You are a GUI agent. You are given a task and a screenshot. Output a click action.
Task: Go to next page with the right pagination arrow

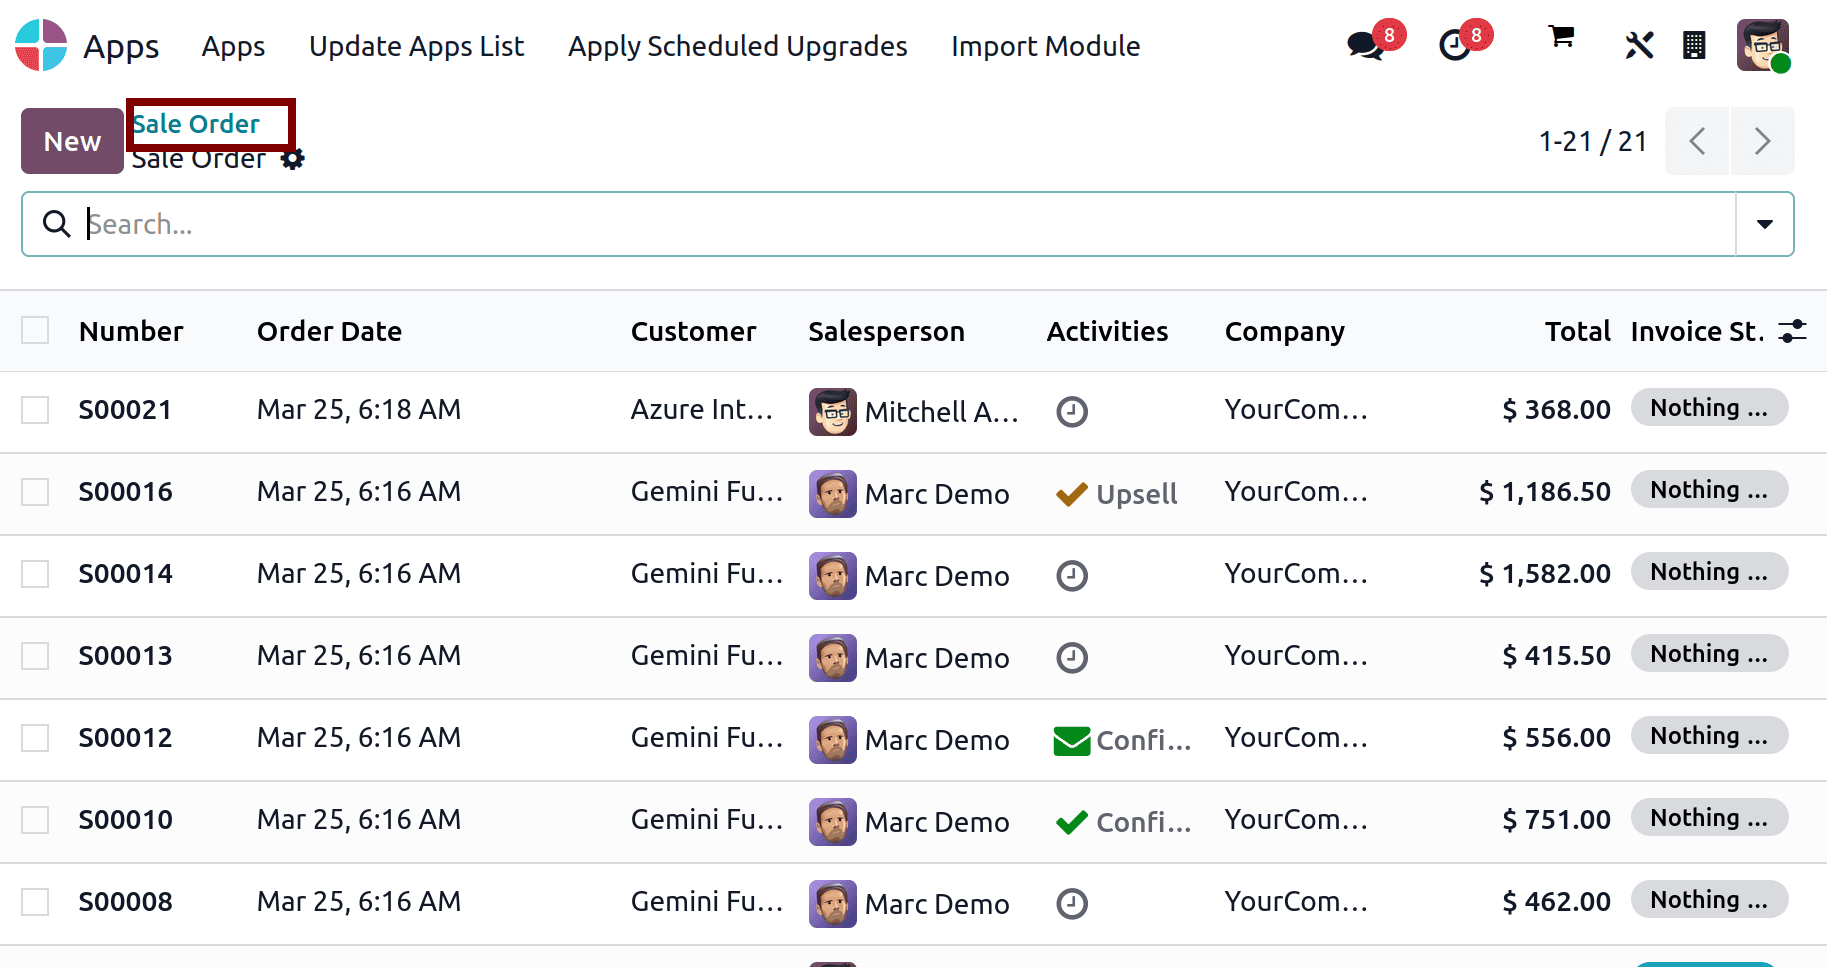click(1762, 141)
